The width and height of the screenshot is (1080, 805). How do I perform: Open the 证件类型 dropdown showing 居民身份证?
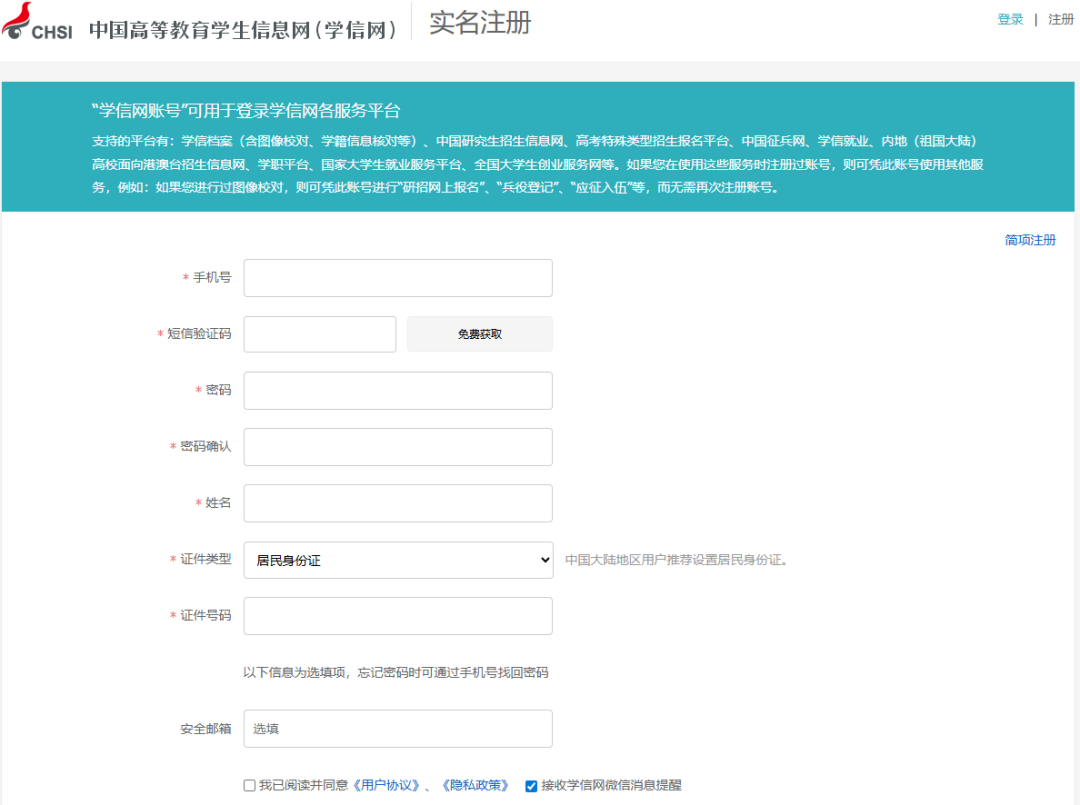click(x=398, y=560)
